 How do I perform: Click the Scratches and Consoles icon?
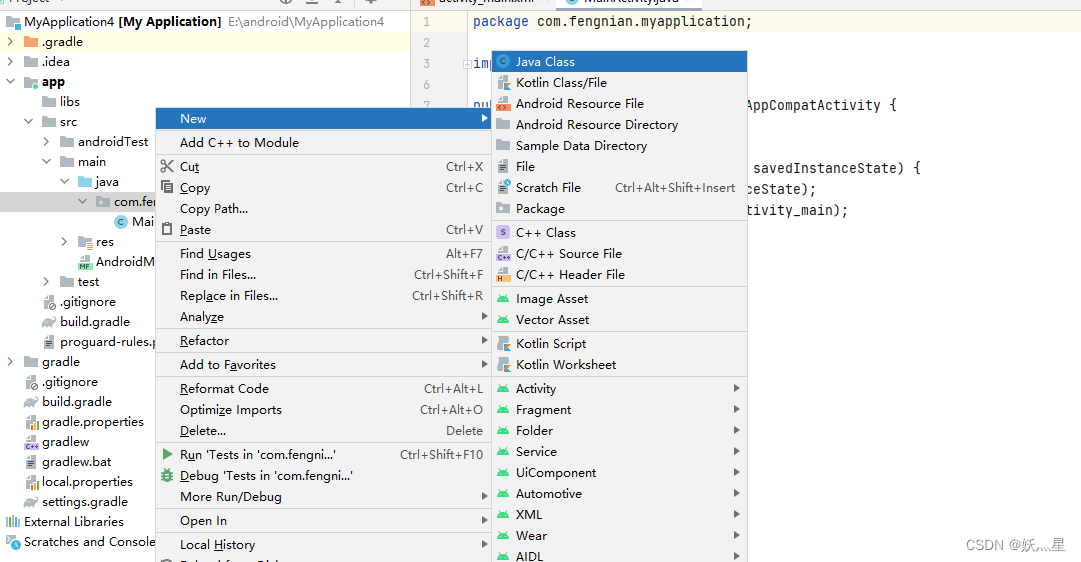click(x=13, y=542)
